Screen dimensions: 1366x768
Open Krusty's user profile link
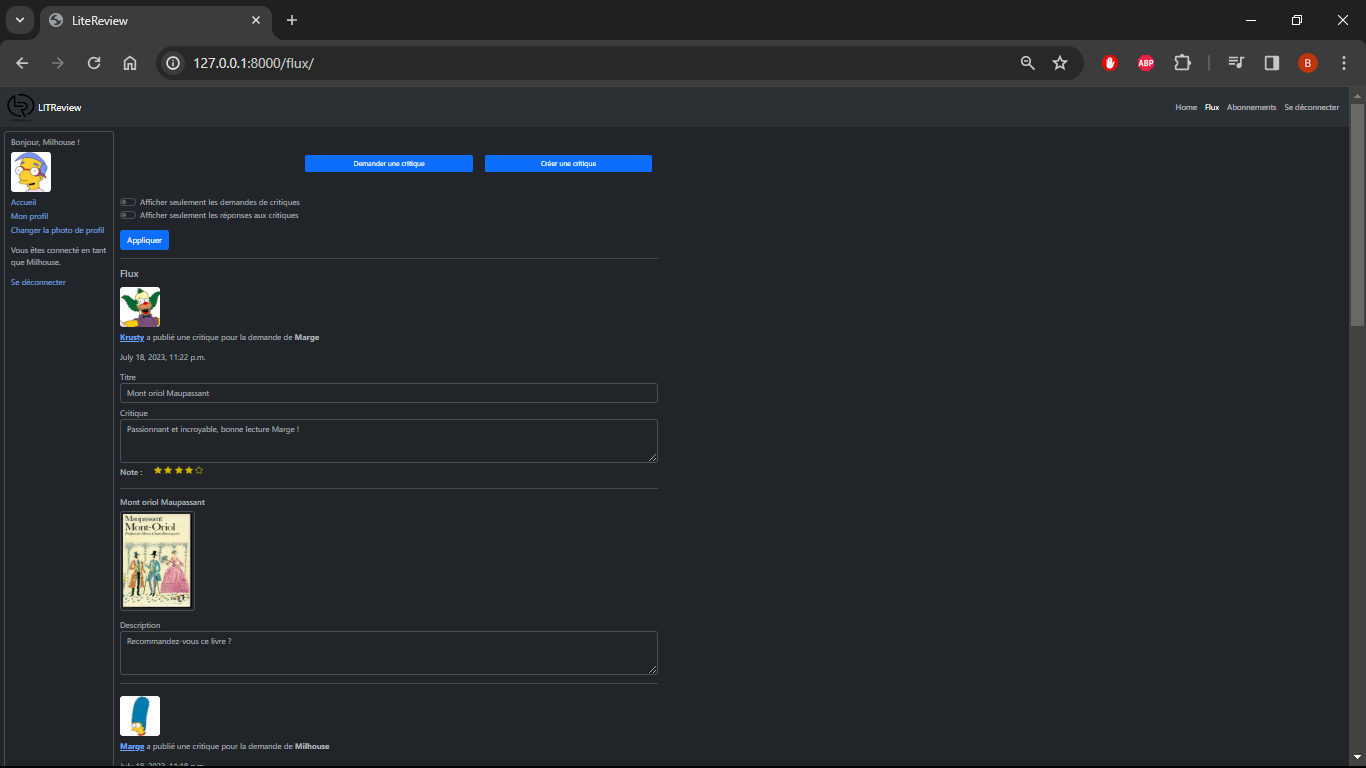(132, 338)
